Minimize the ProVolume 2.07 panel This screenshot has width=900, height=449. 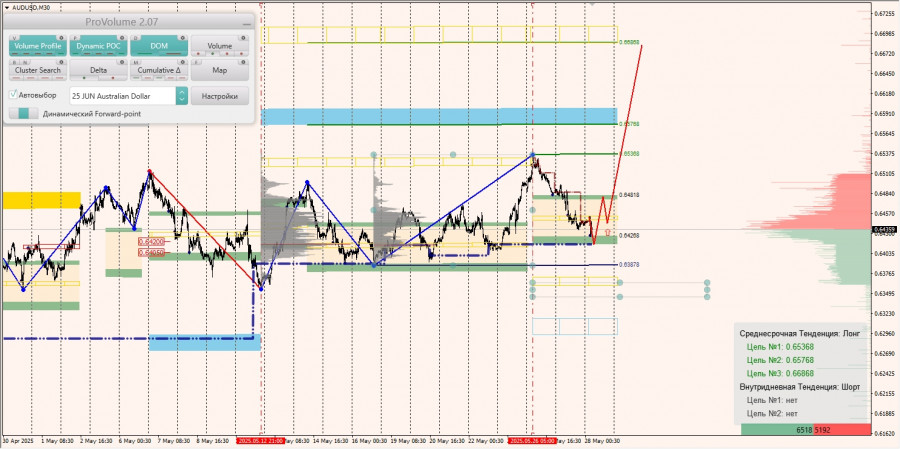(247, 24)
